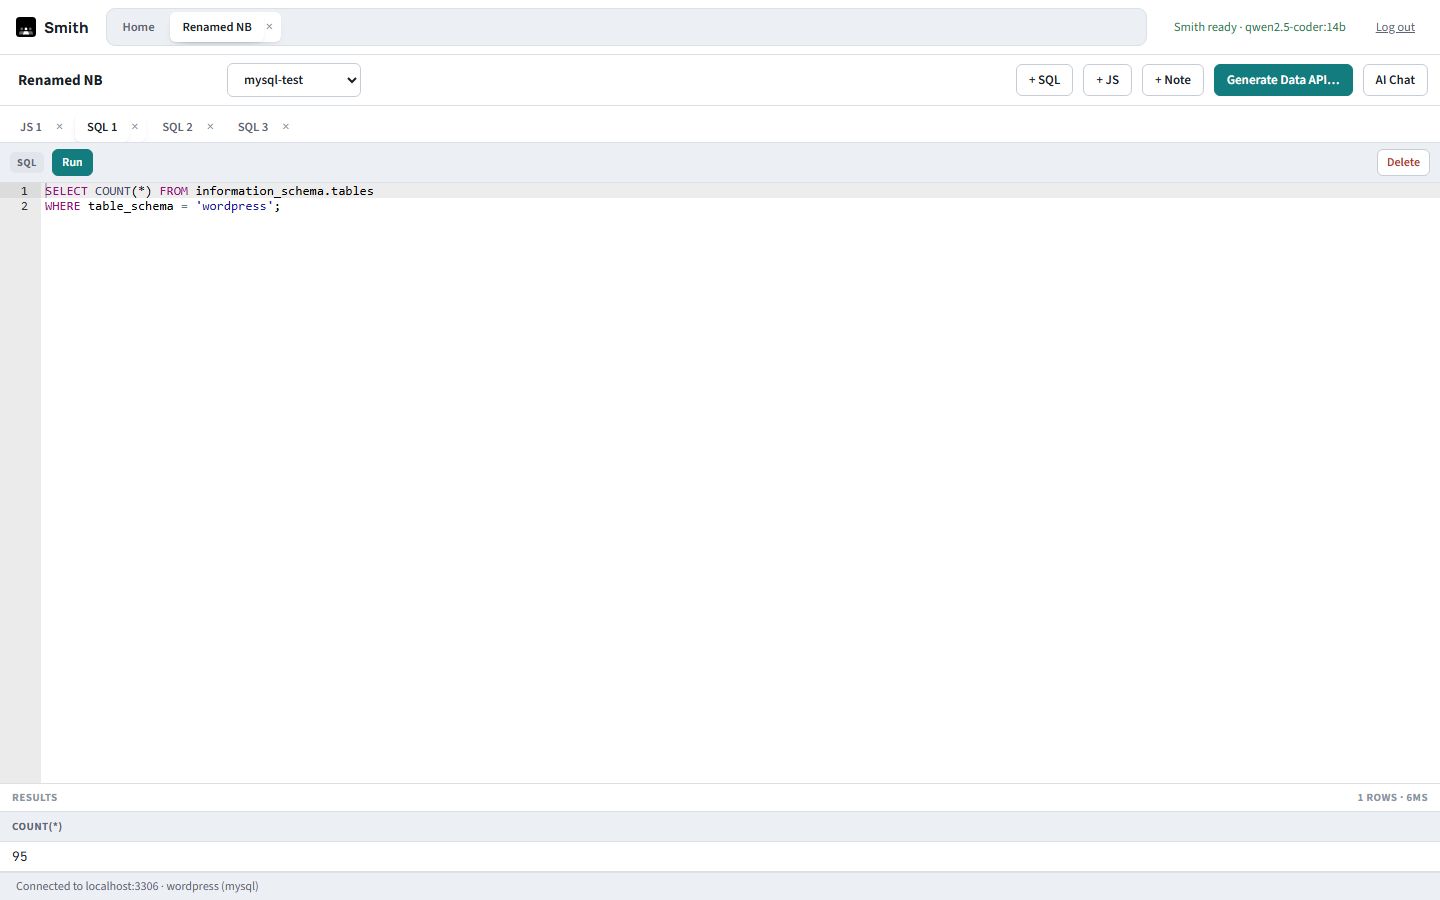Screen dimensions: 1440x900
Task: Click the RESULTS section label
Action: pos(35,797)
